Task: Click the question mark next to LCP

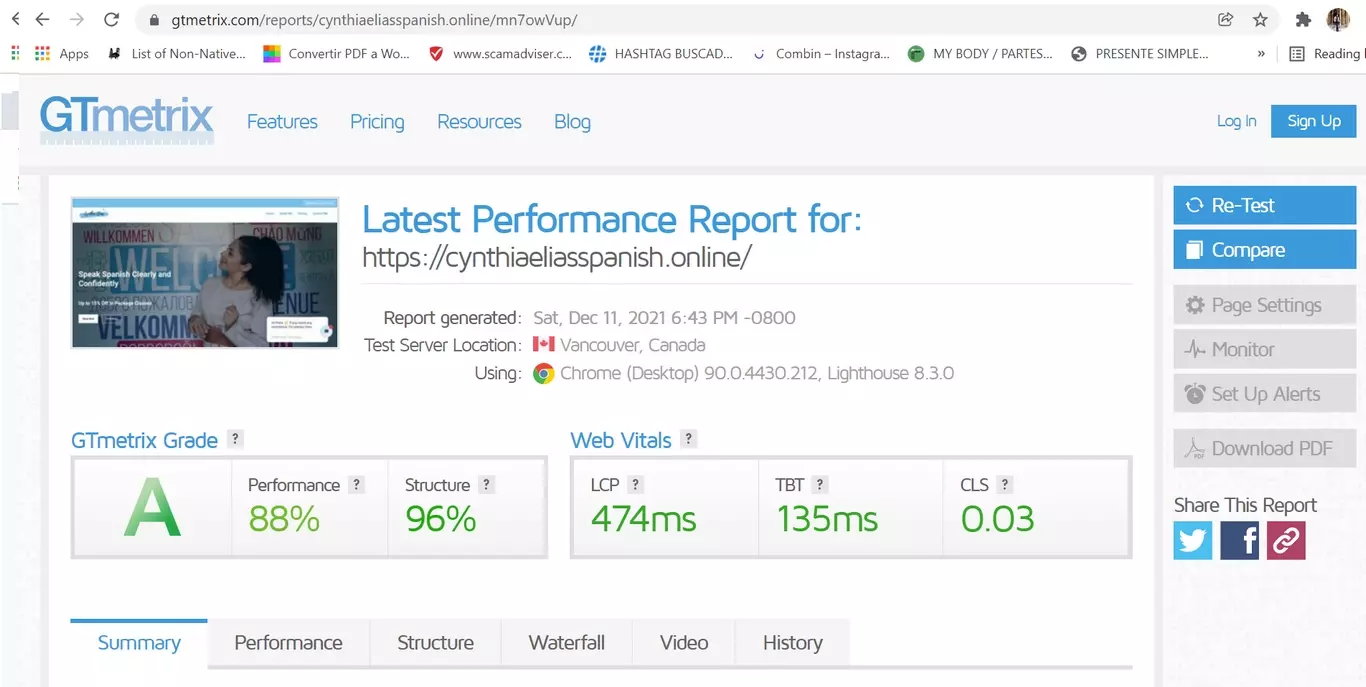Action: coord(635,484)
